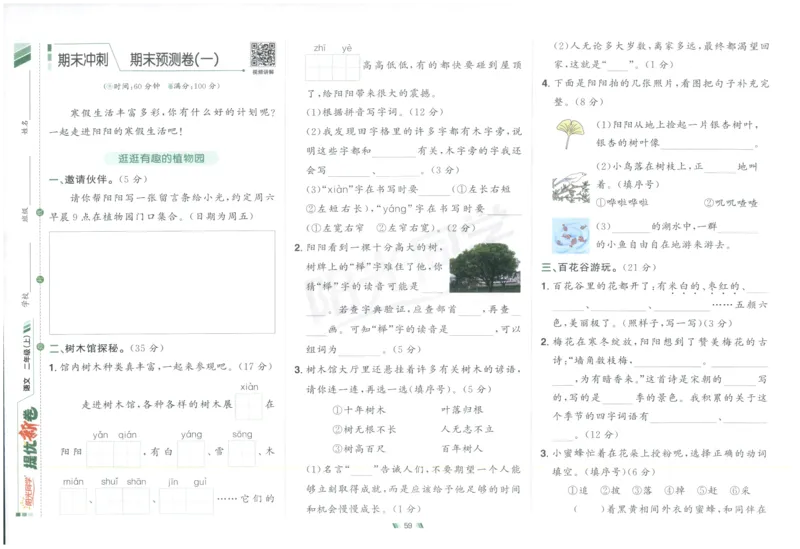The width and height of the screenshot is (800, 549).
Task: Click option ①哗啦哗啦
Action: click(x=622, y=202)
